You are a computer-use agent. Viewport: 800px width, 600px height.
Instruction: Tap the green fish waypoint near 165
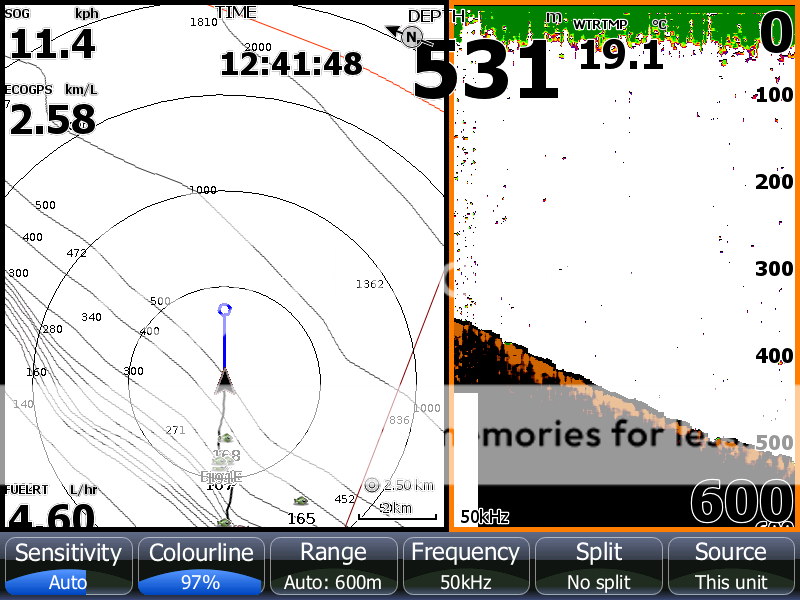click(300, 500)
